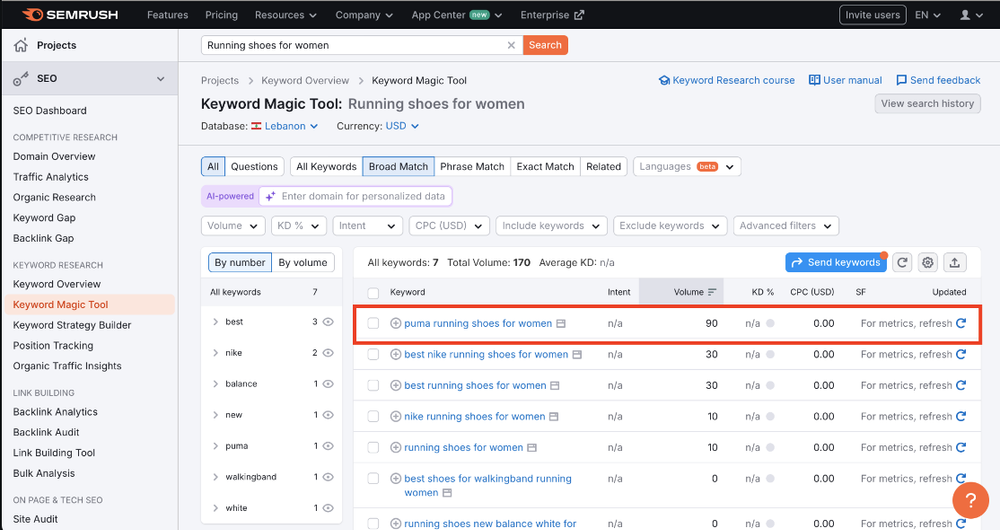Refresh metrics for best nike running shoes row
Image resolution: width=1000 pixels, height=530 pixels.
[961, 354]
